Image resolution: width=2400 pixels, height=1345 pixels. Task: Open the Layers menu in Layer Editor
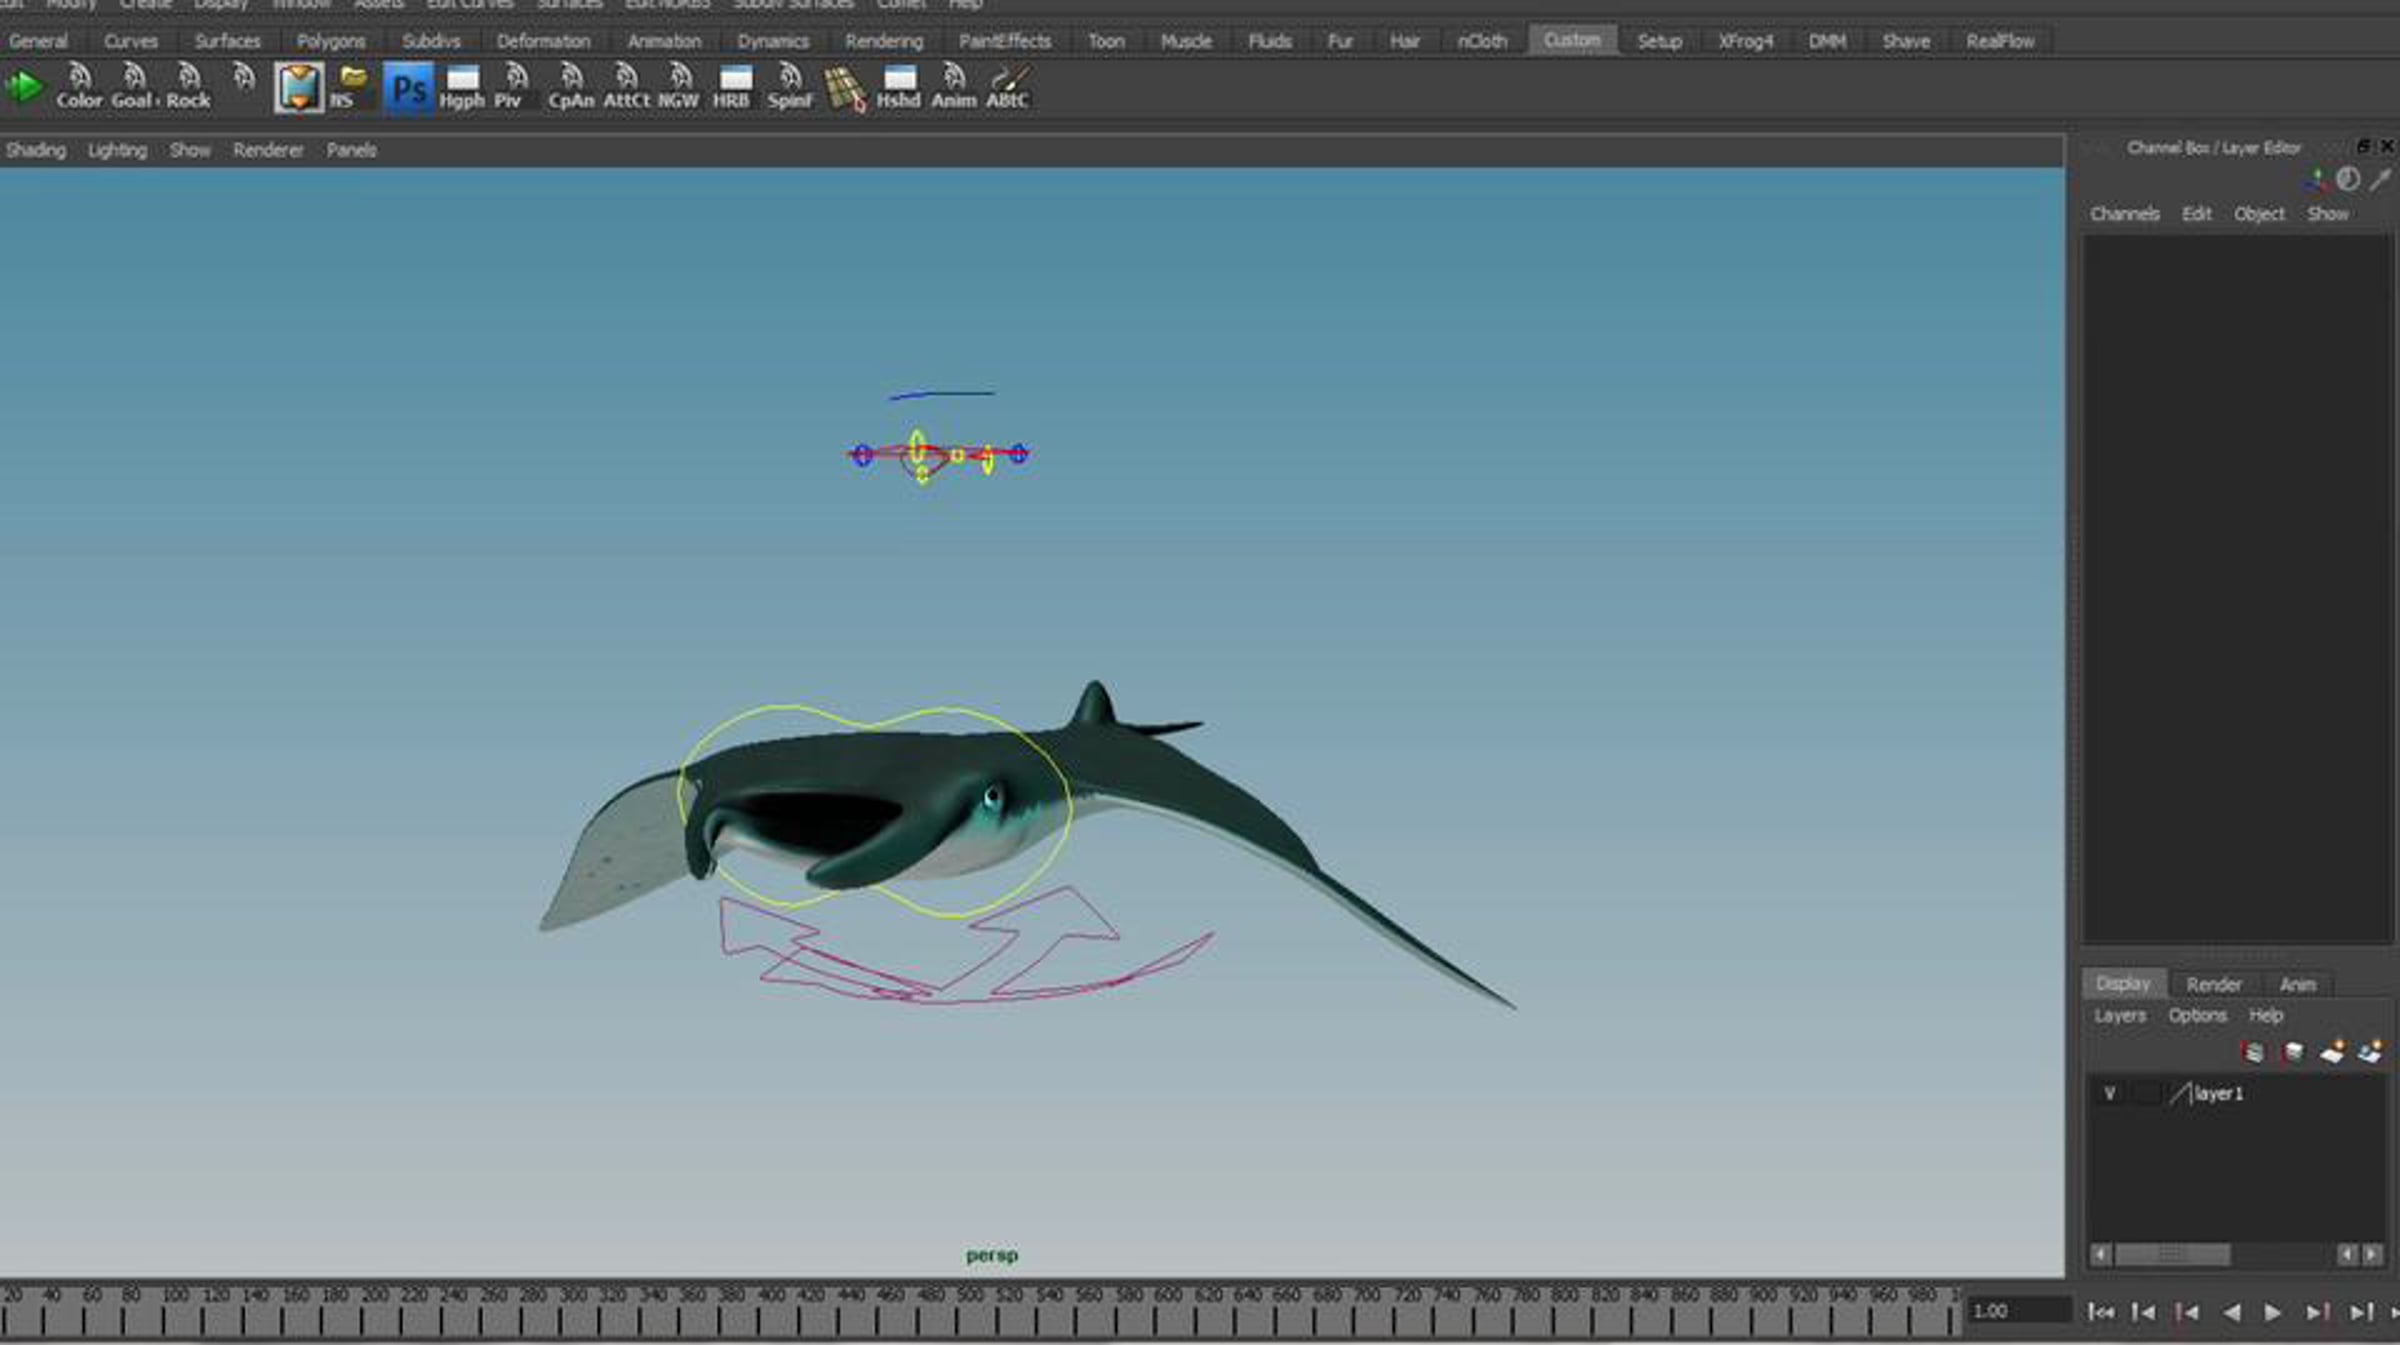pos(2119,1015)
